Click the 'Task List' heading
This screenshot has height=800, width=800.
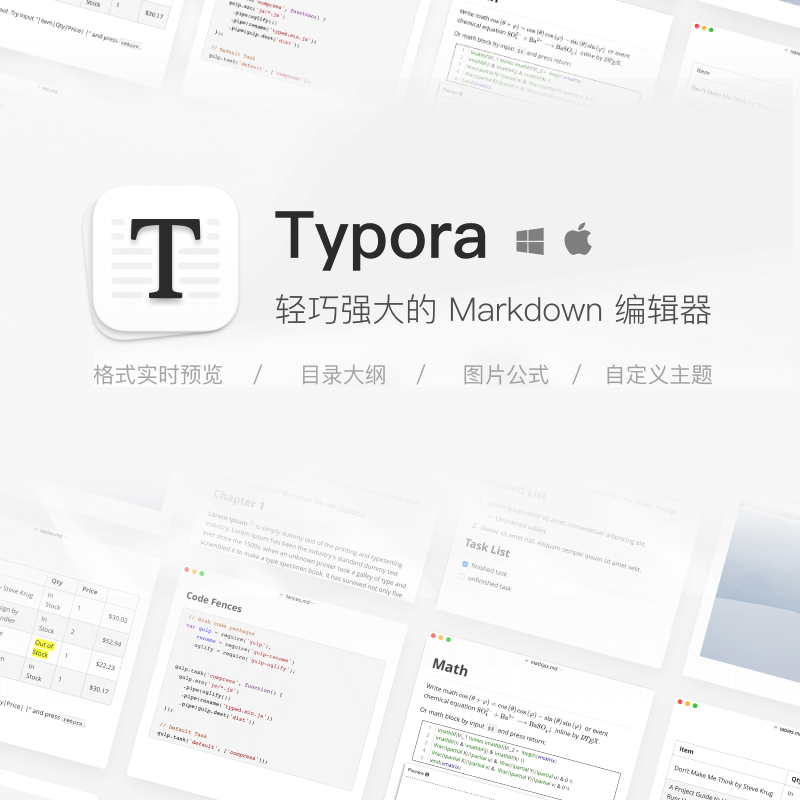click(487, 548)
